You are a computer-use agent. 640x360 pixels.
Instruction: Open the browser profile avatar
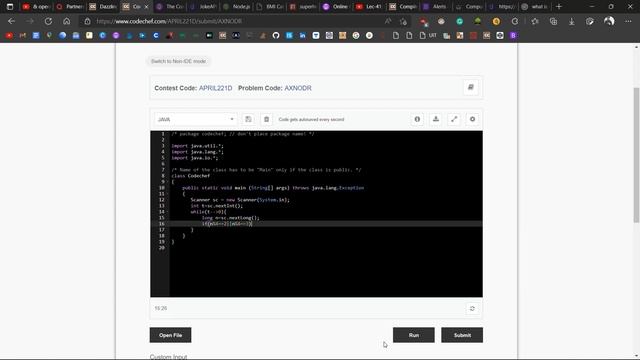pos(609,21)
